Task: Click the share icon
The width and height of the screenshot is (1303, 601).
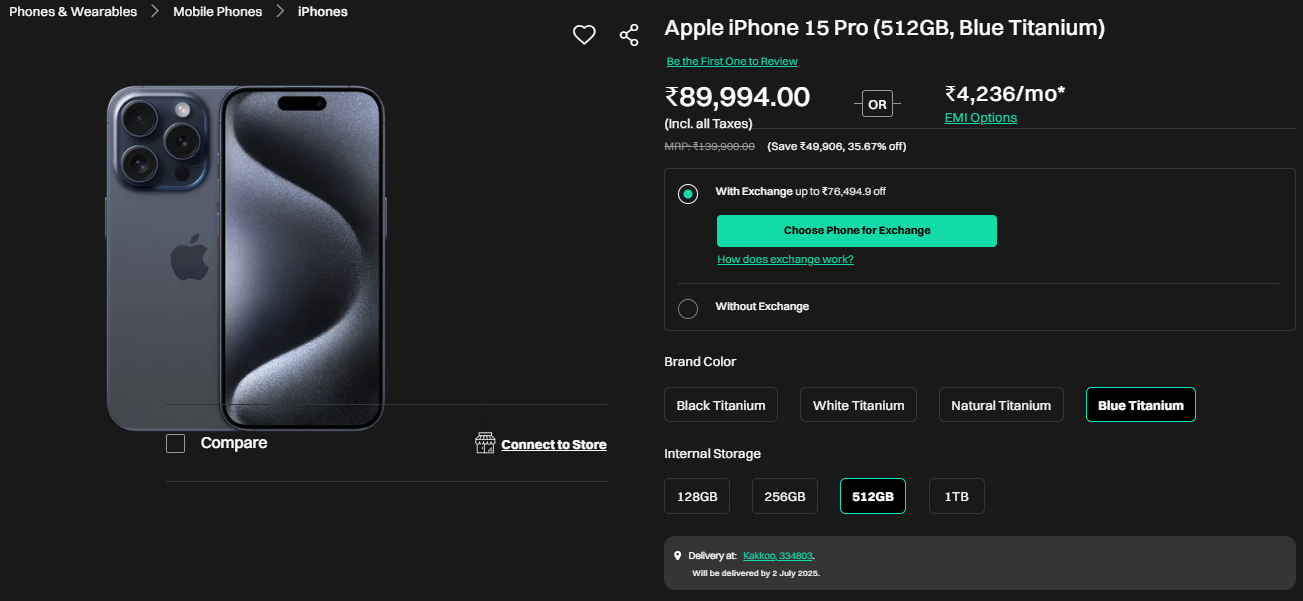Action: (629, 35)
